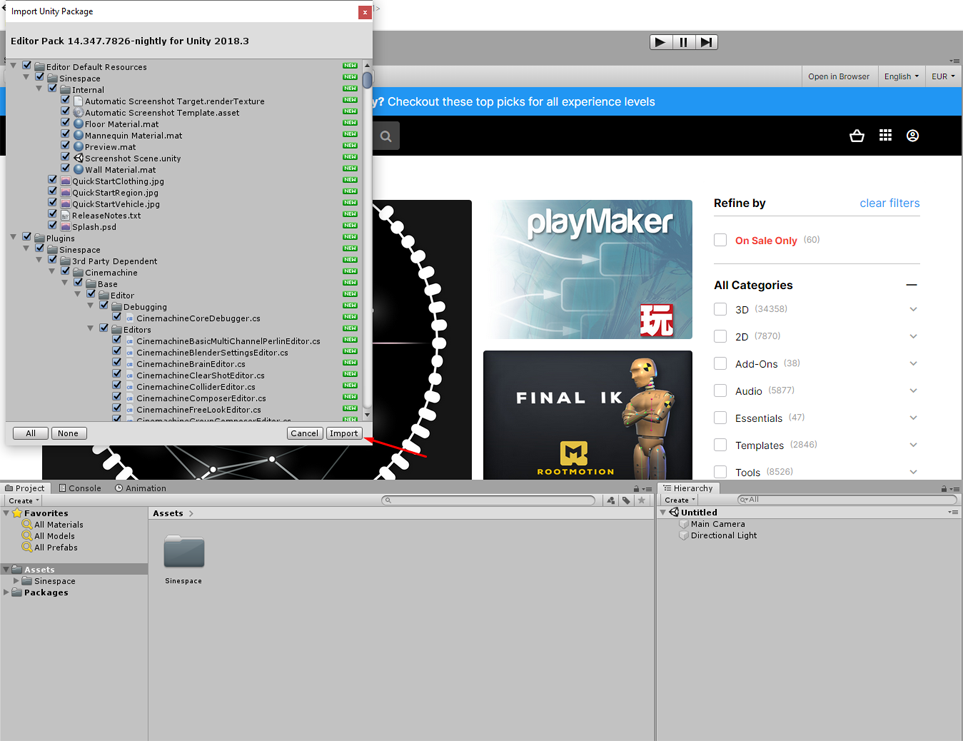Expand the 2D category chevron
The width and height of the screenshot is (963, 741).
coord(913,336)
